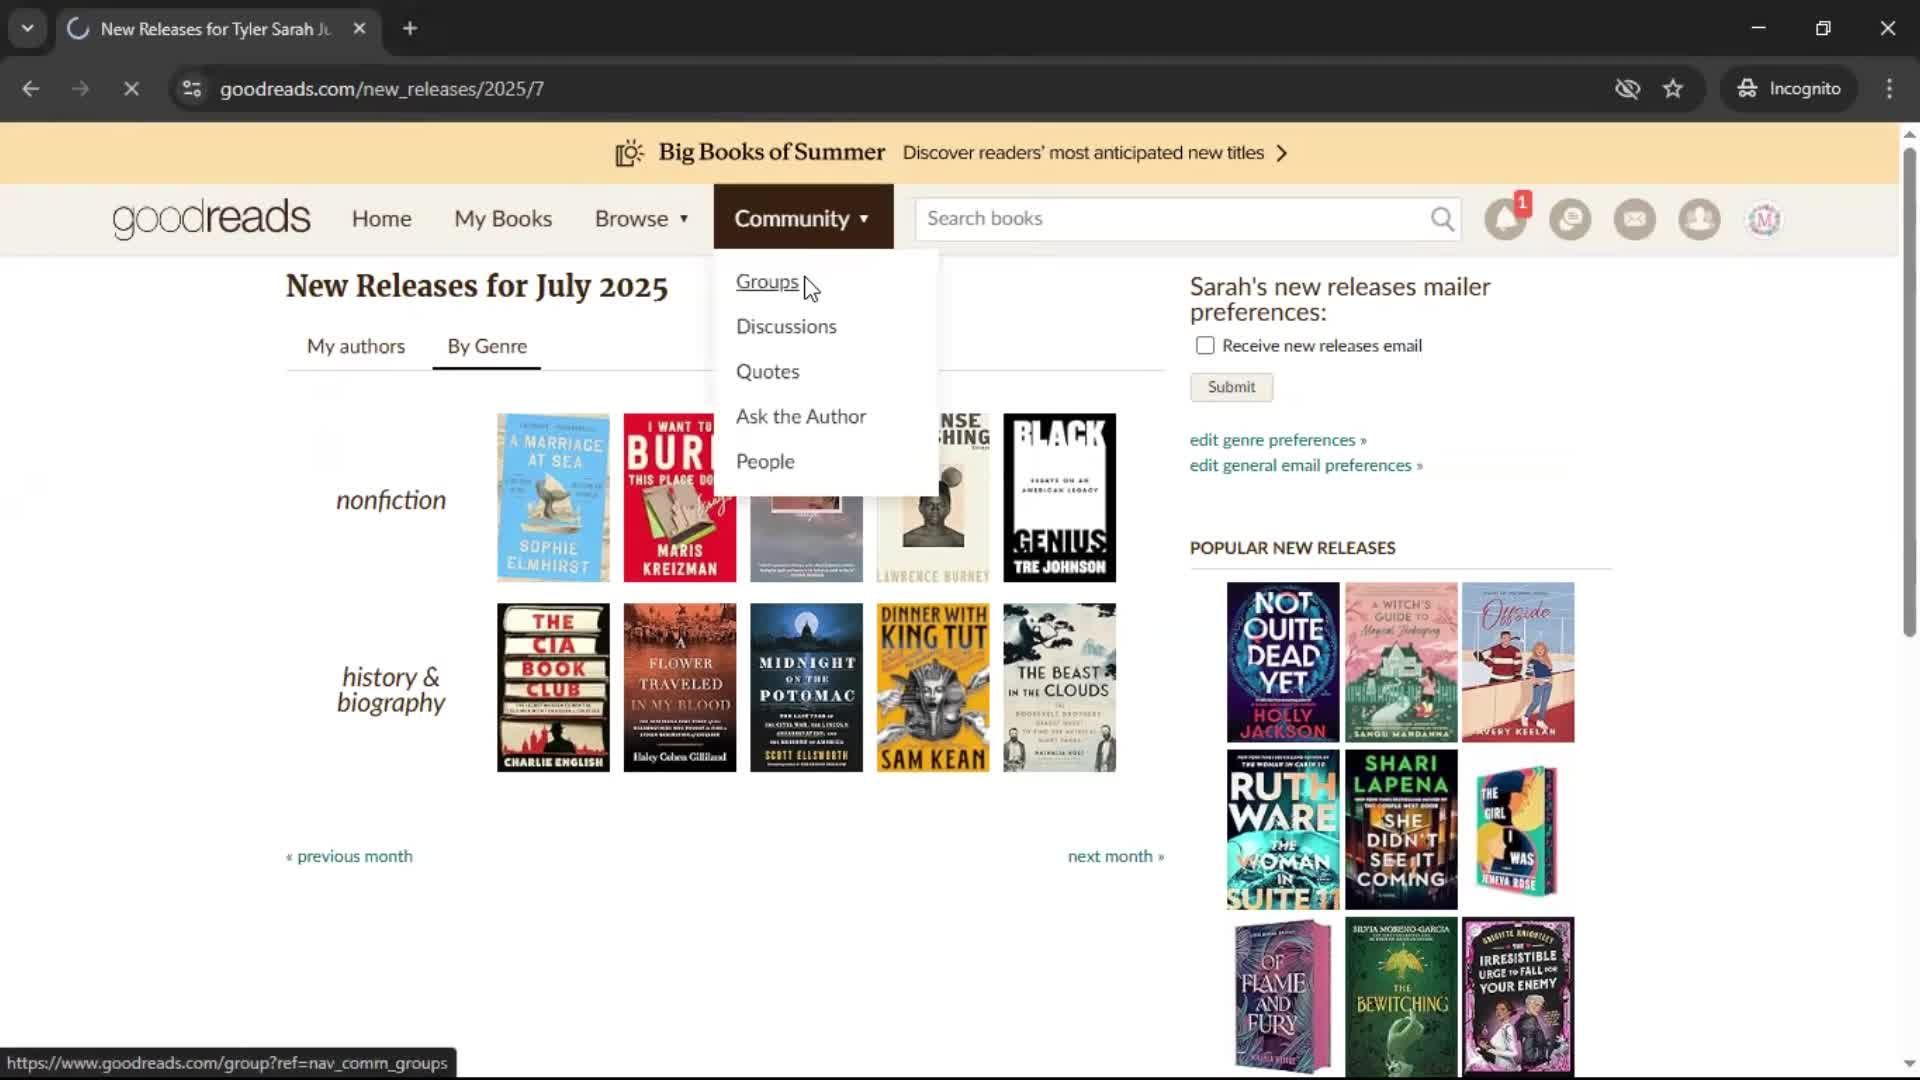Bookmark this page with star icon
This screenshot has height=1080, width=1920.
click(1673, 89)
